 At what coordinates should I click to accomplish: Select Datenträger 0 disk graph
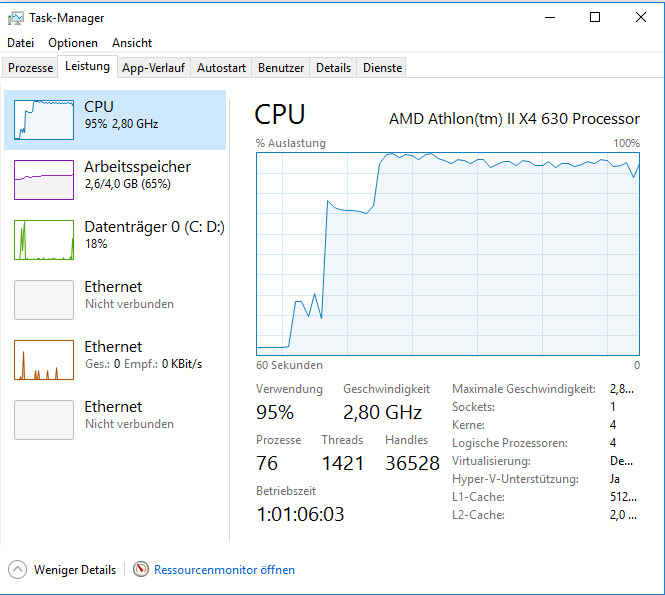coord(44,240)
